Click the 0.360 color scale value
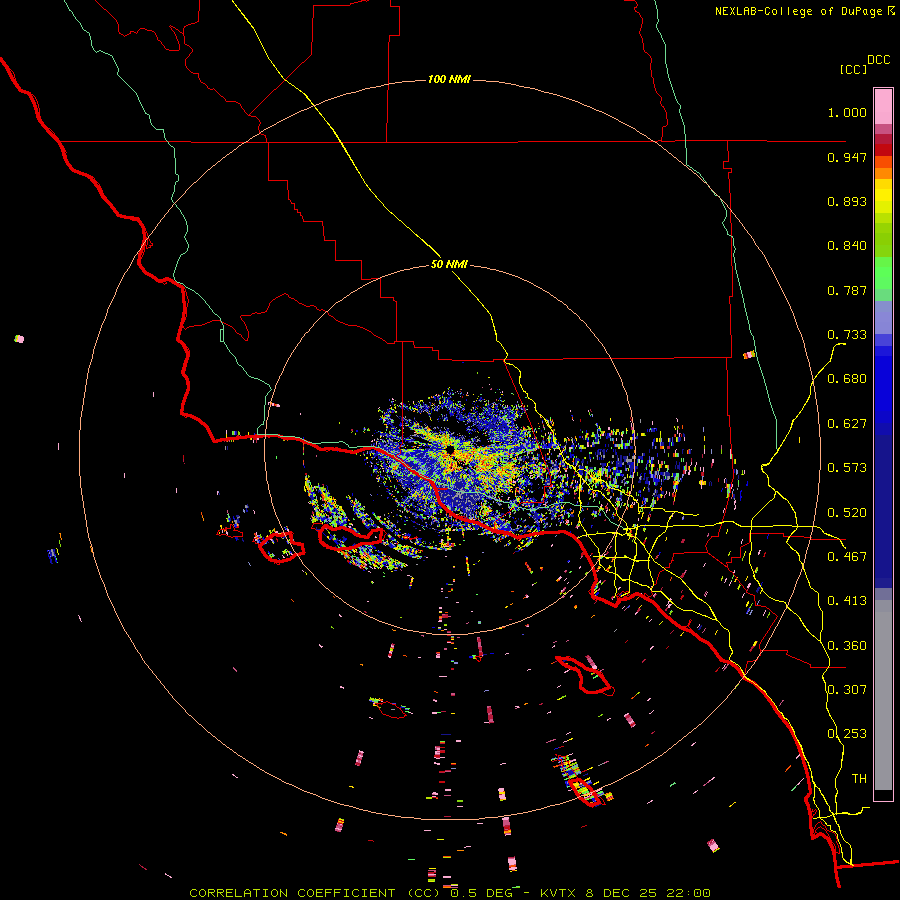The width and height of the screenshot is (900, 900). pyautogui.click(x=847, y=646)
